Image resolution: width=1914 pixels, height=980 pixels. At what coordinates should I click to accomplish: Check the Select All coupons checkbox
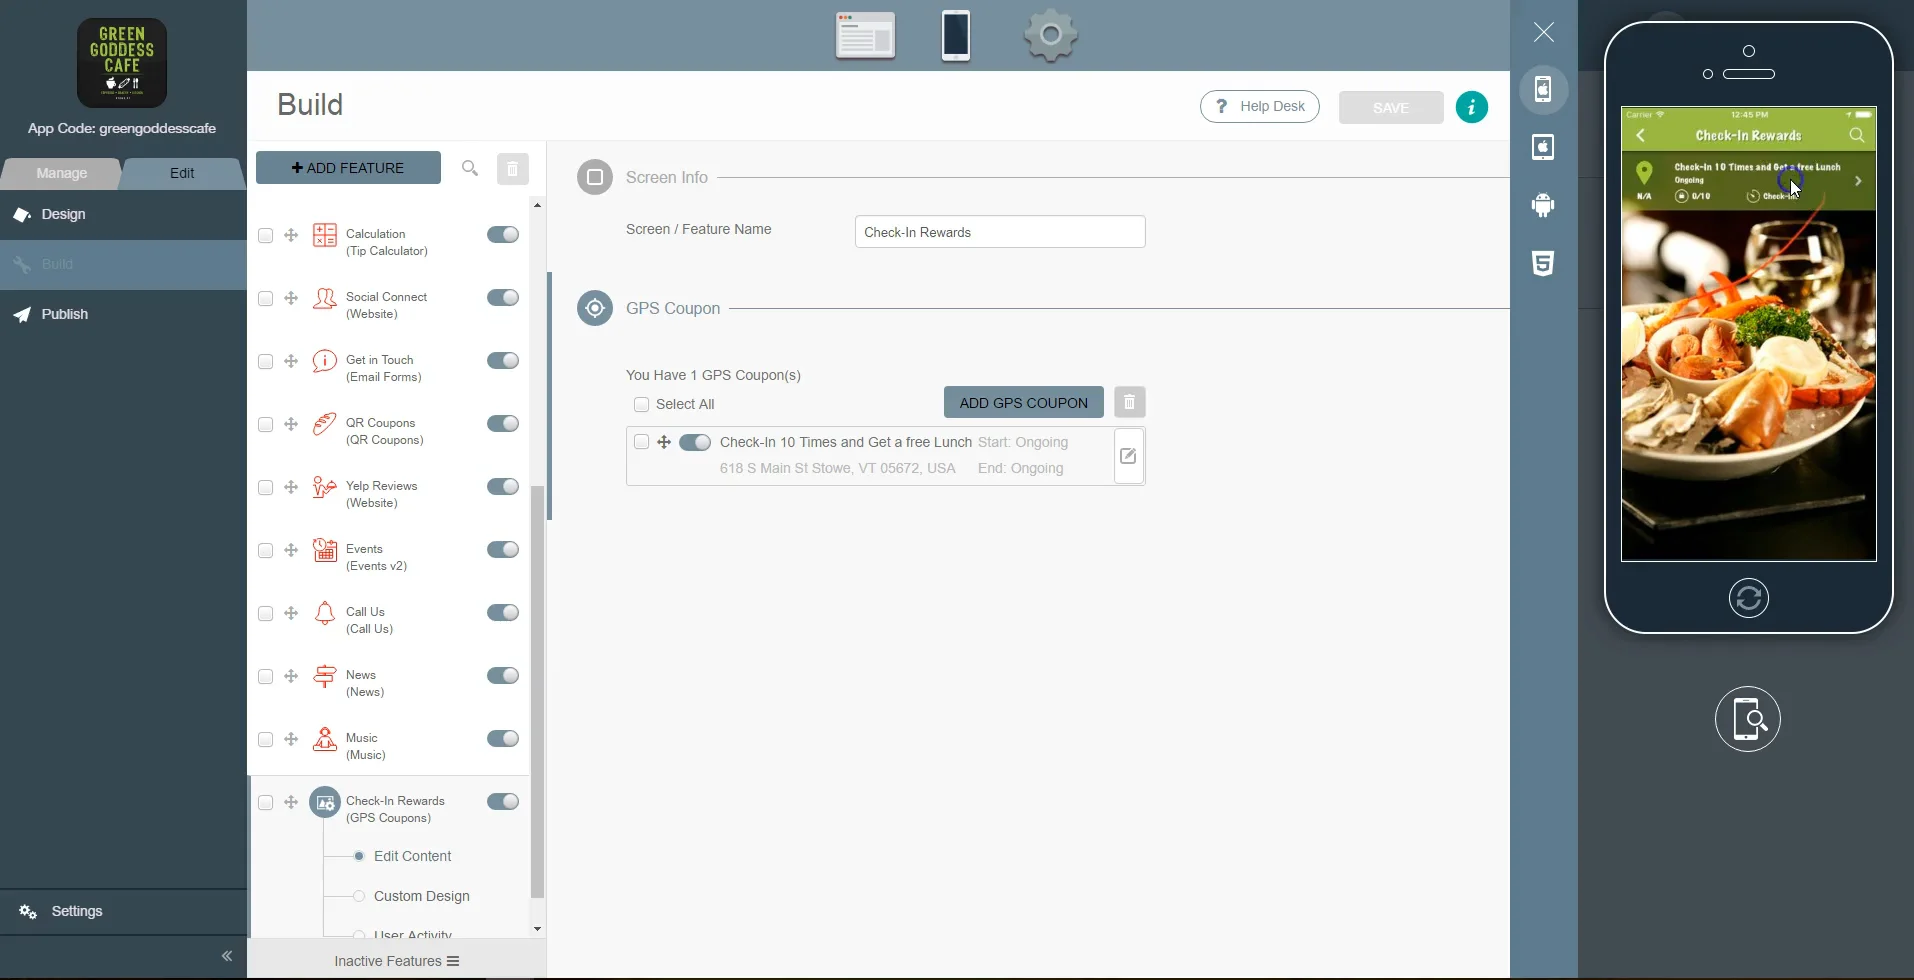(641, 405)
